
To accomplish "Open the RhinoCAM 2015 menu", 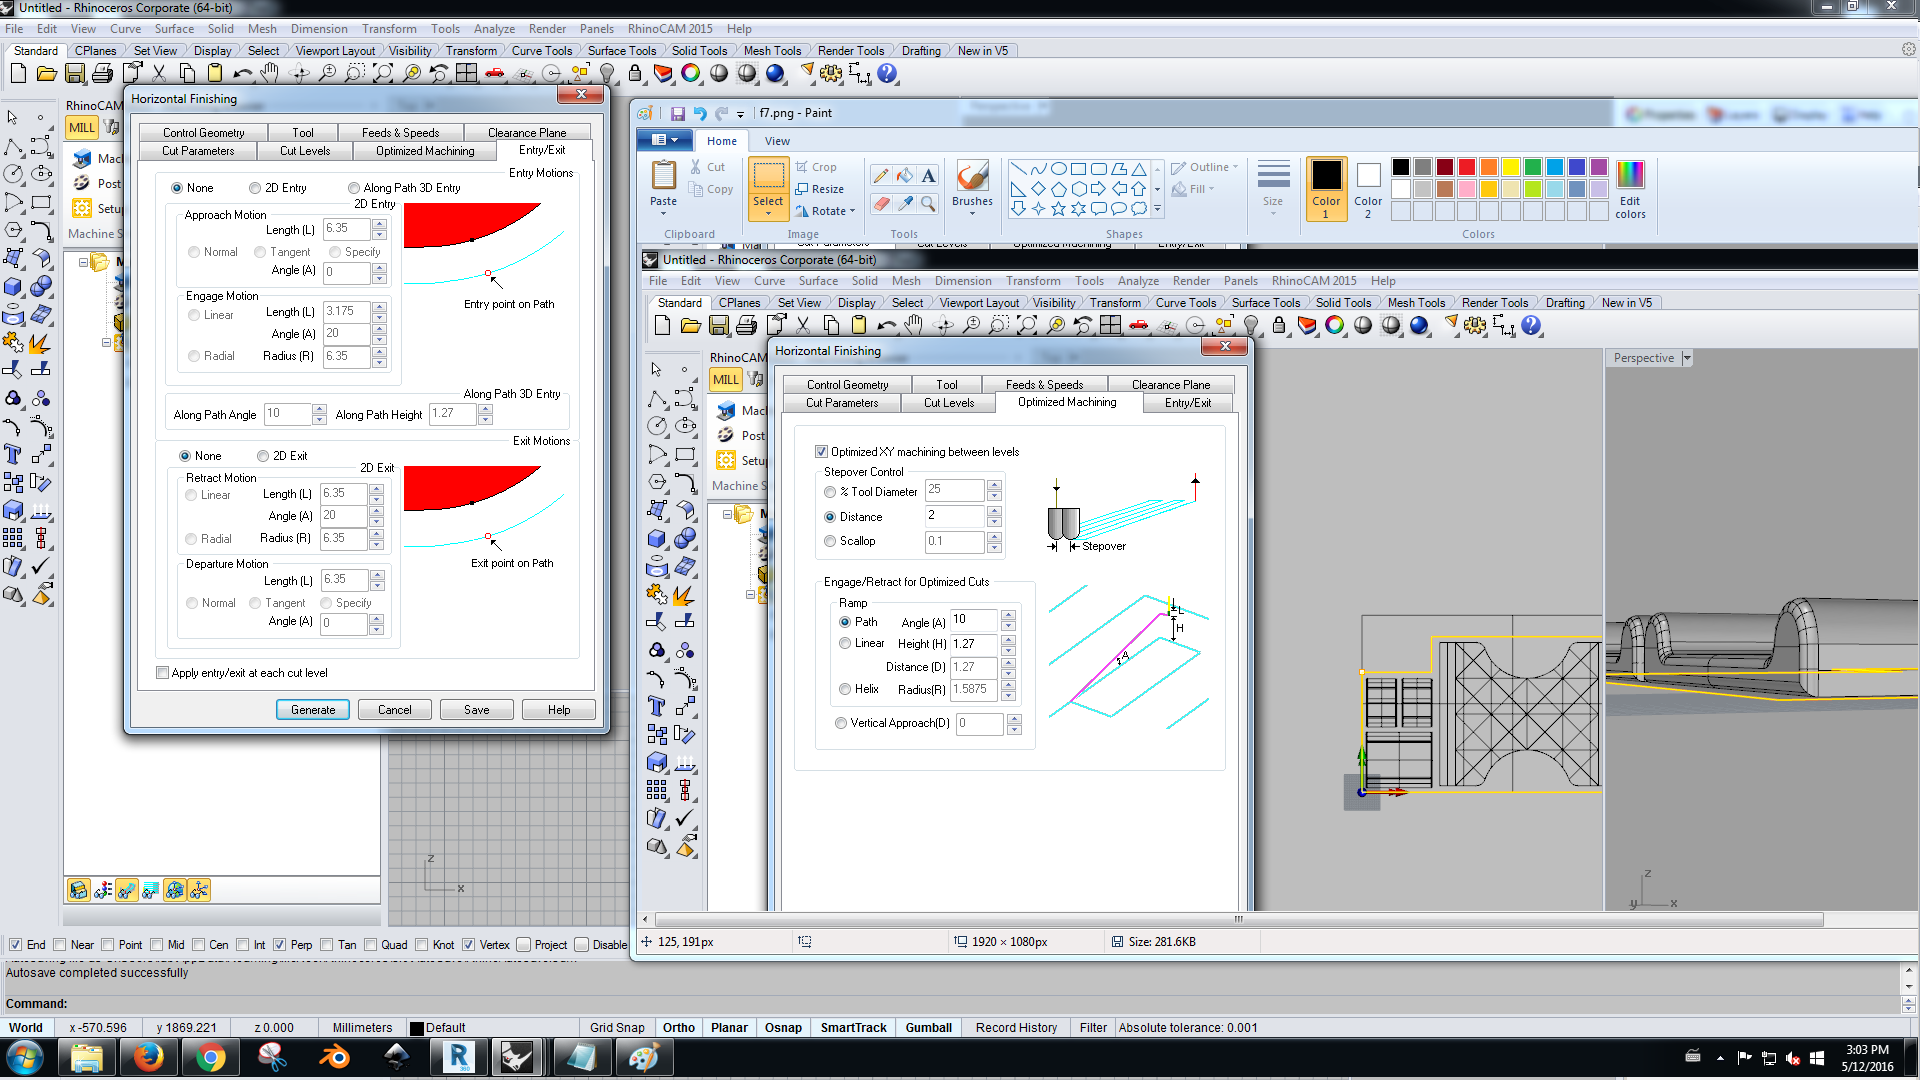I will pos(670,29).
